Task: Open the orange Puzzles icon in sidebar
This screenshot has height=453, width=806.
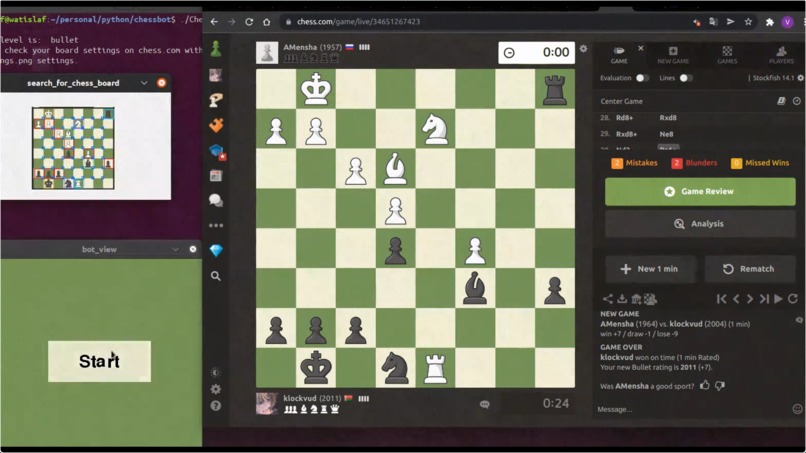Action: (x=216, y=125)
